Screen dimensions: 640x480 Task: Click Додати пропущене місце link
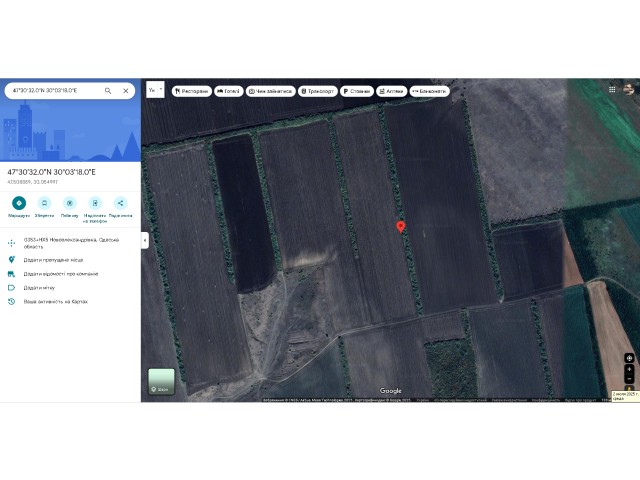[x=53, y=260]
